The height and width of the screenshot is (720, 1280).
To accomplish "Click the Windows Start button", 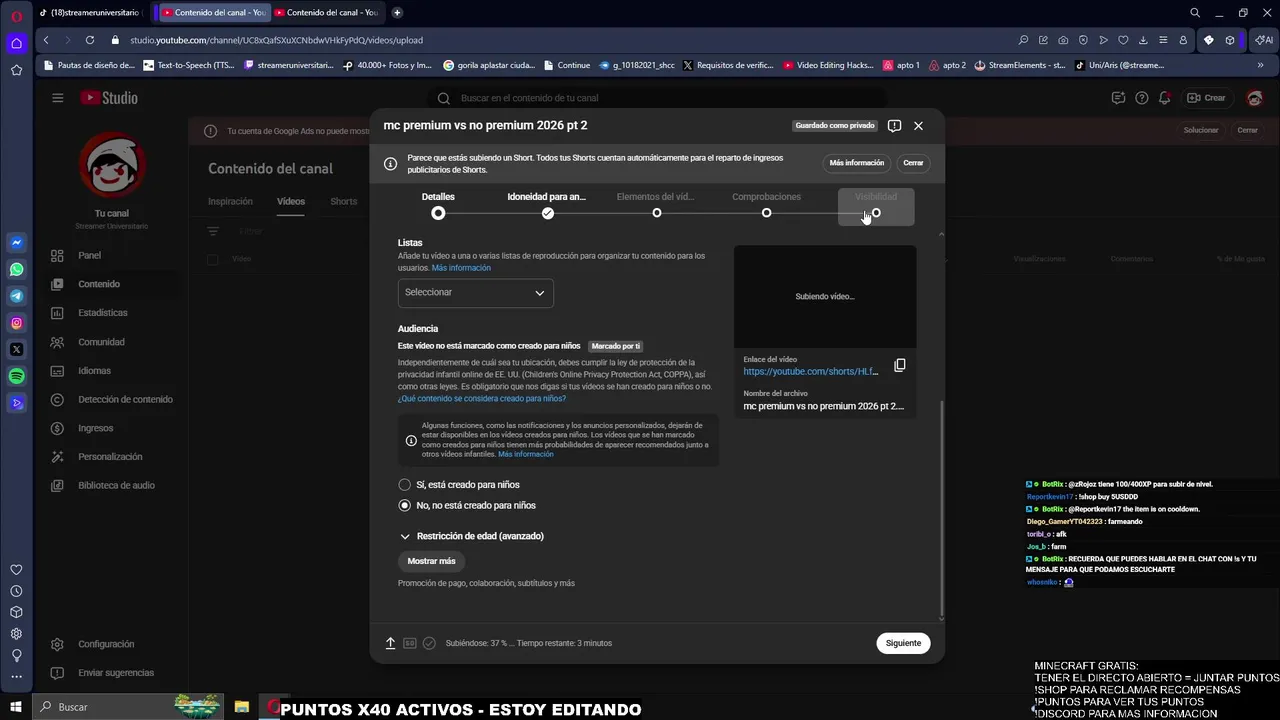I will pyautogui.click(x=16, y=707).
